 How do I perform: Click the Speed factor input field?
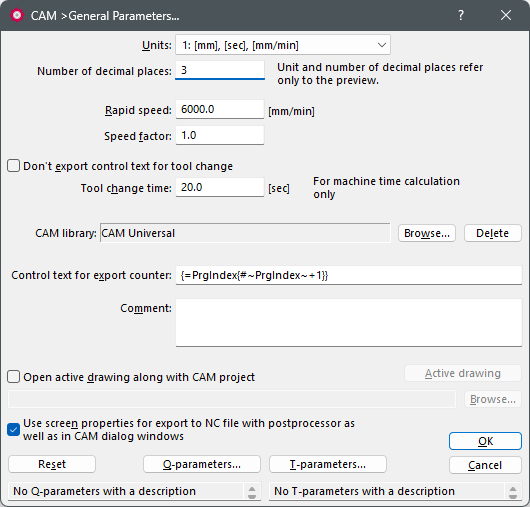click(220, 135)
